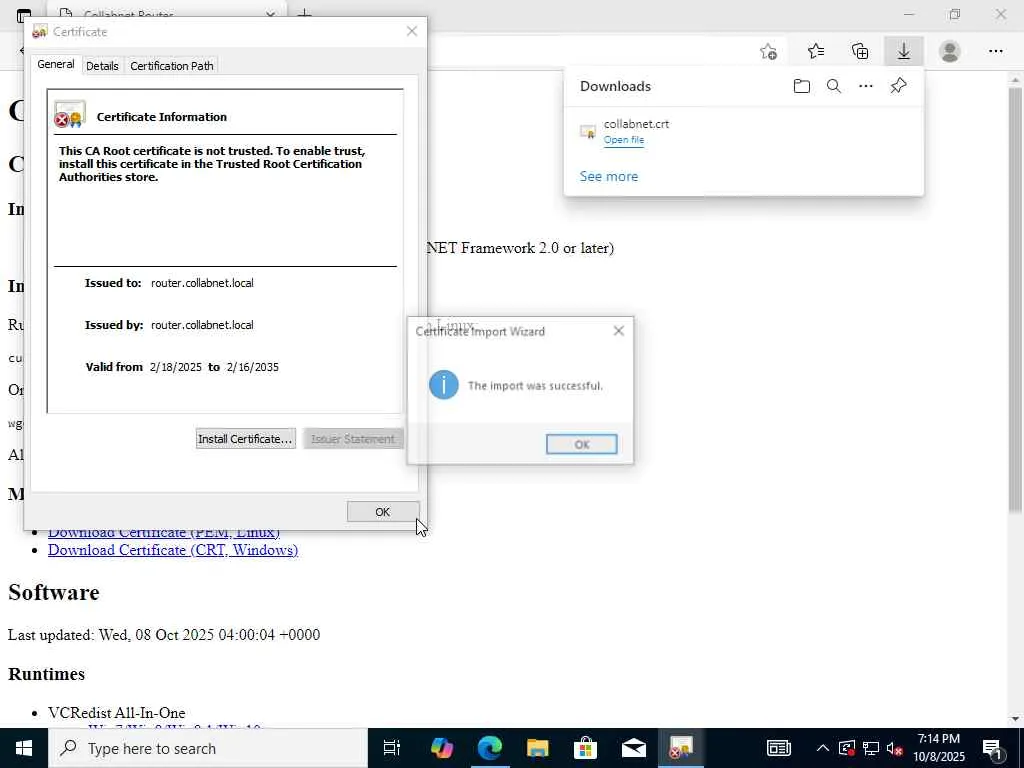Click the Certificate app taskbar icon
The width and height of the screenshot is (1024, 768).
click(681, 748)
